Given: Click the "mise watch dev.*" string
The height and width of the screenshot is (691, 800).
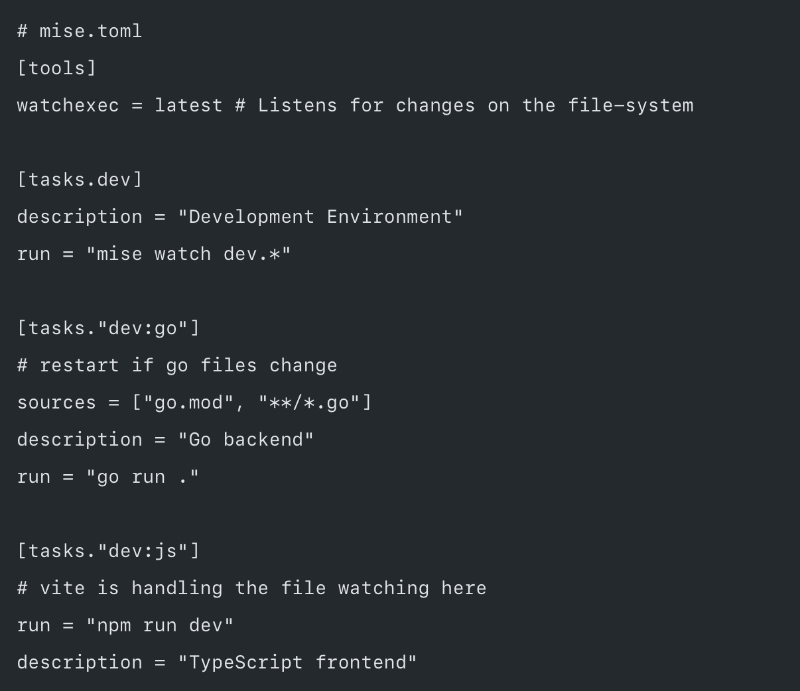Looking at the screenshot, I should pyautogui.click(x=188, y=254).
